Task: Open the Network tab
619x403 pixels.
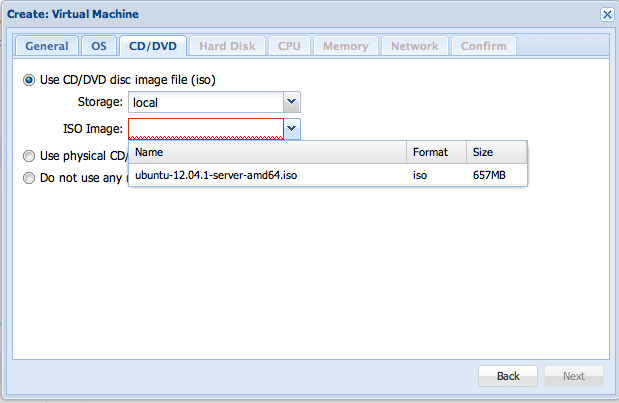Action: pyautogui.click(x=414, y=46)
